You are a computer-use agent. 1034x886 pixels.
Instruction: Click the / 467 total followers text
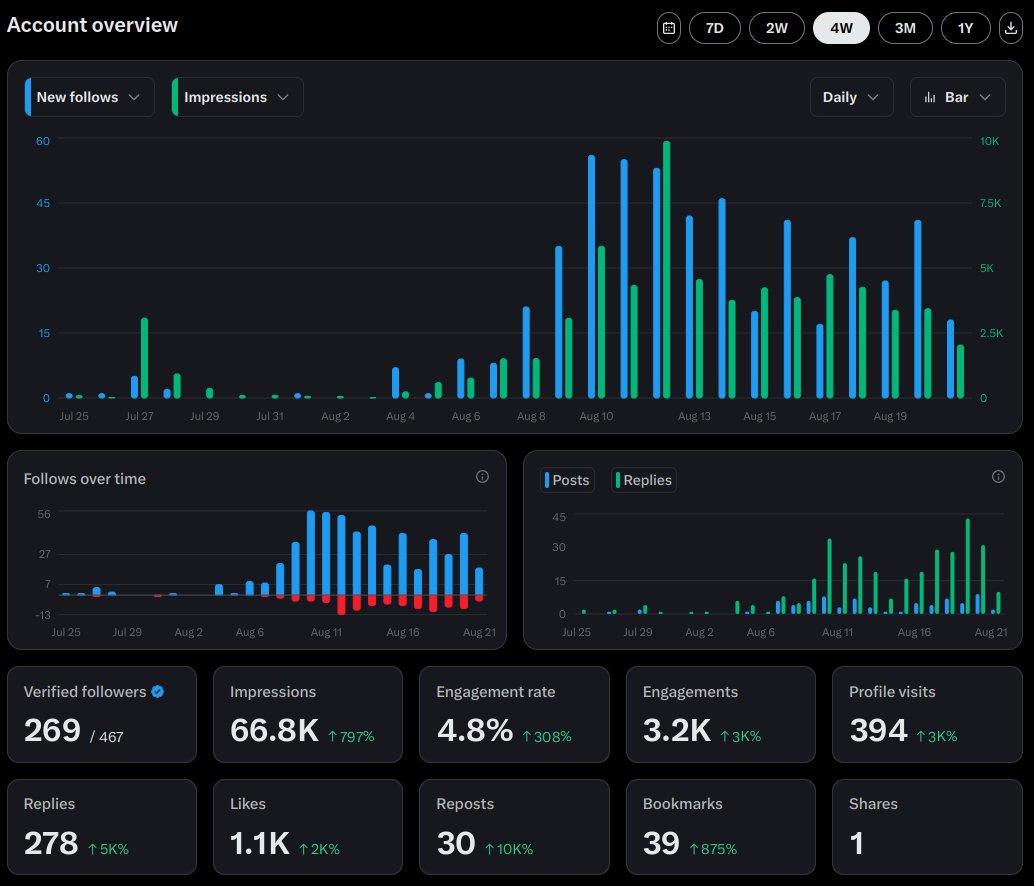click(106, 737)
